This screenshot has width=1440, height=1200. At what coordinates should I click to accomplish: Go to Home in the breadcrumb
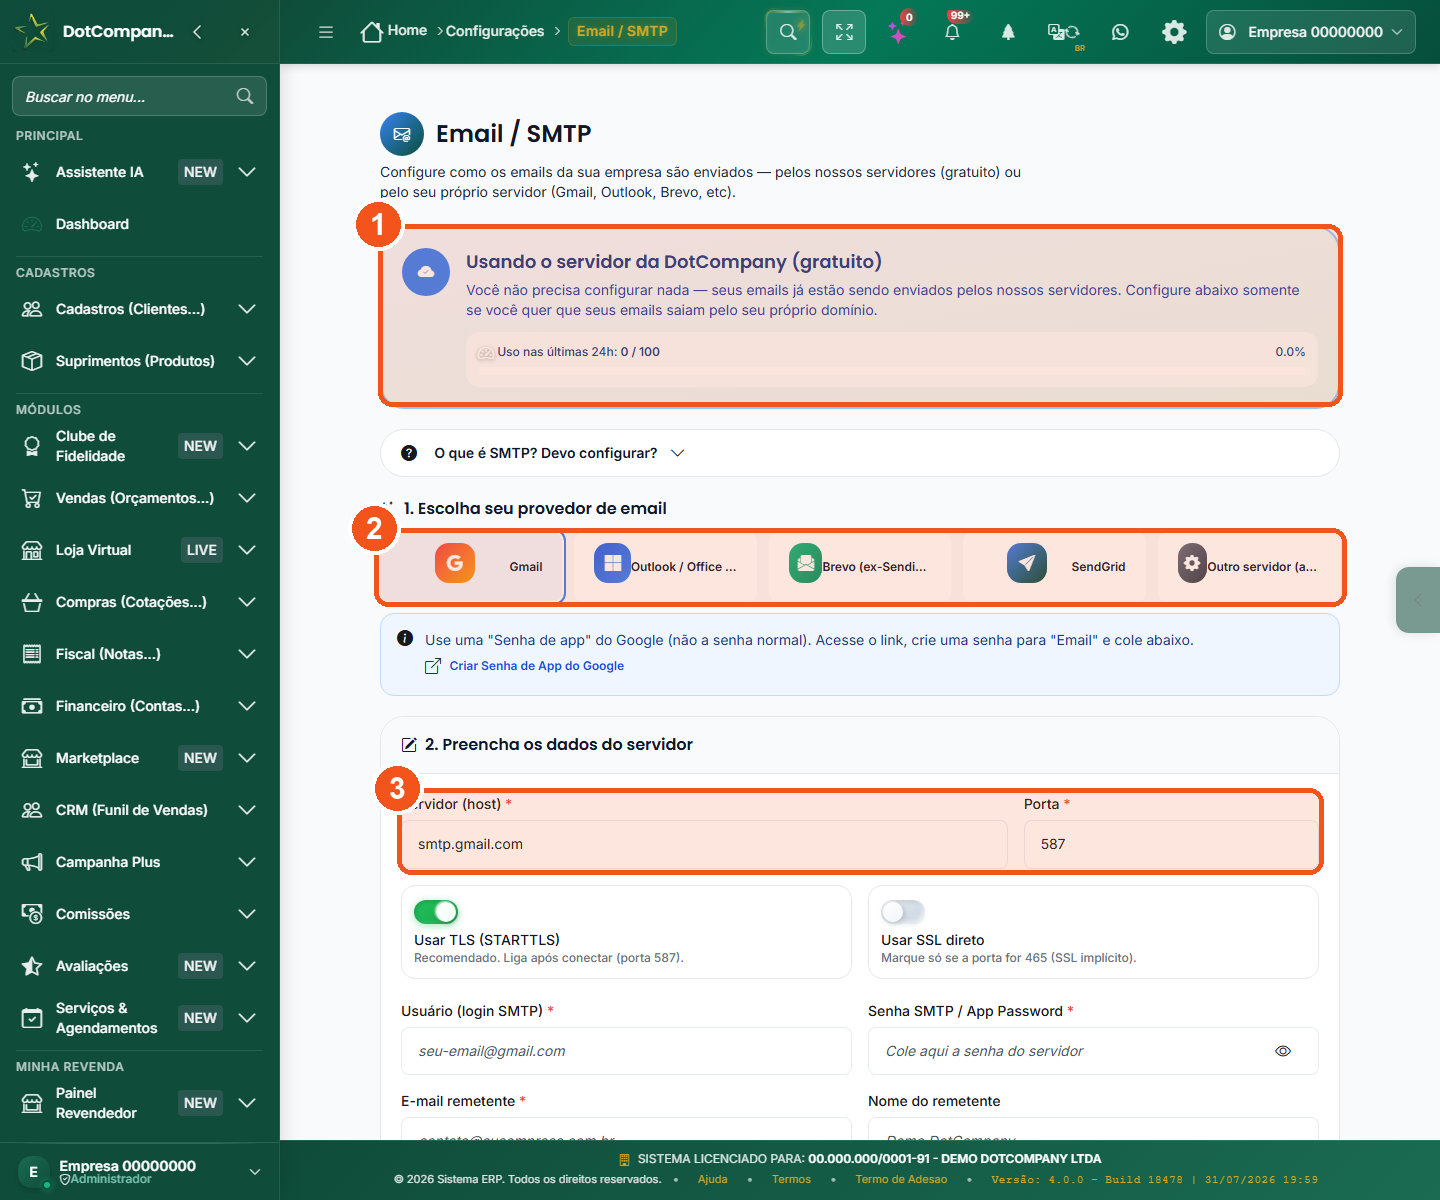[x=407, y=31]
